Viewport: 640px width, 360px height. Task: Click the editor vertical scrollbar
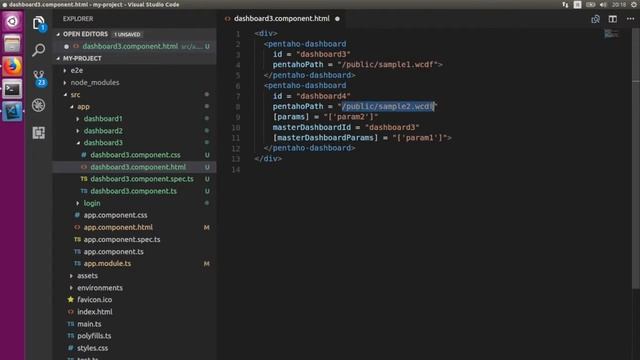[x=636, y=159]
